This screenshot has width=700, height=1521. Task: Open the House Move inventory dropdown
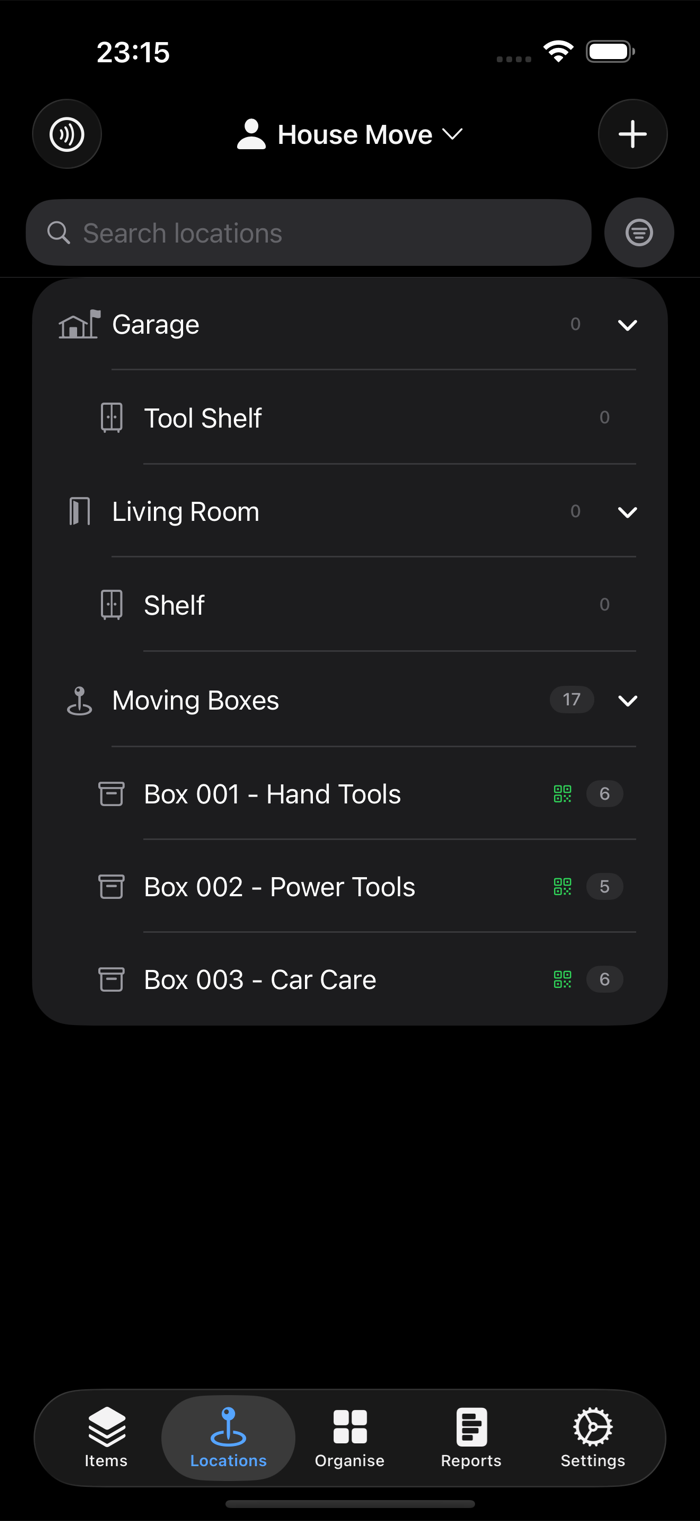pos(350,134)
